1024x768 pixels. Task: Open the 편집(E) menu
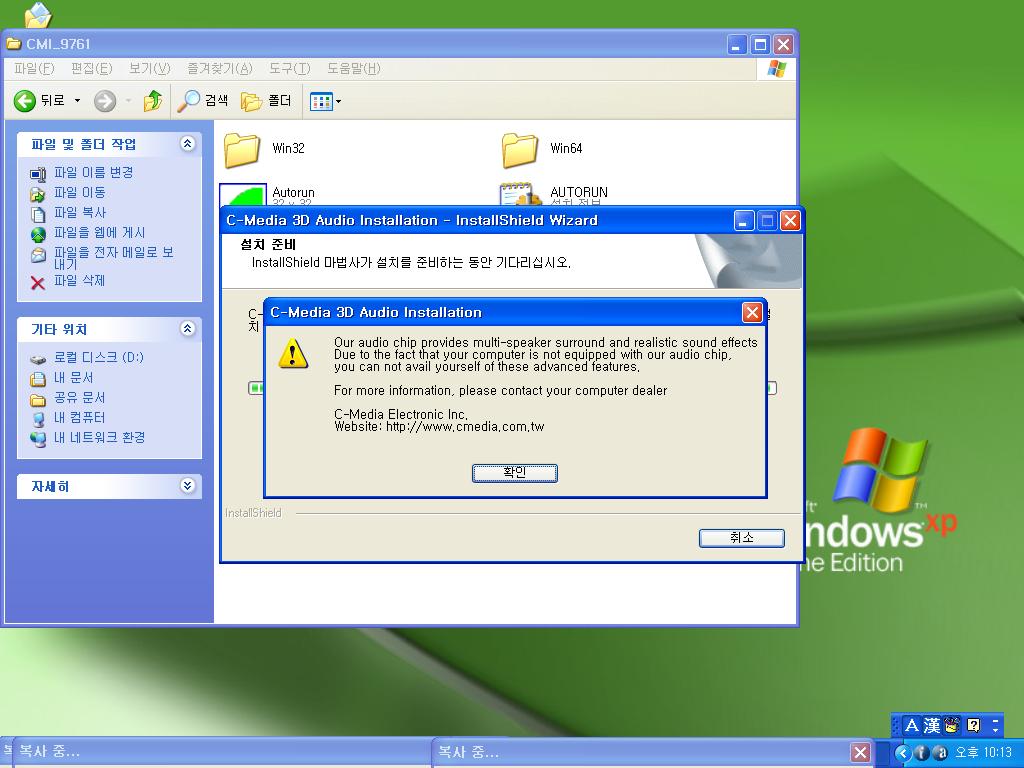click(91, 69)
